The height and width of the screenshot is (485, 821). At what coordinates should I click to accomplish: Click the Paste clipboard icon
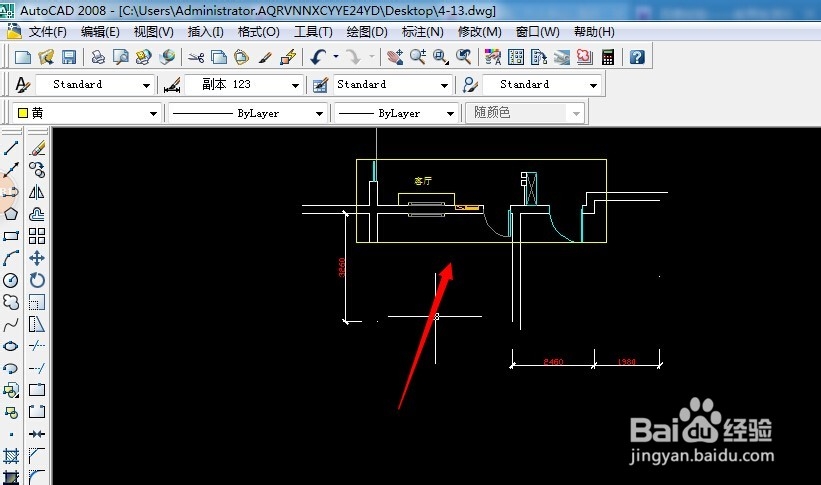tap(241, 57)
